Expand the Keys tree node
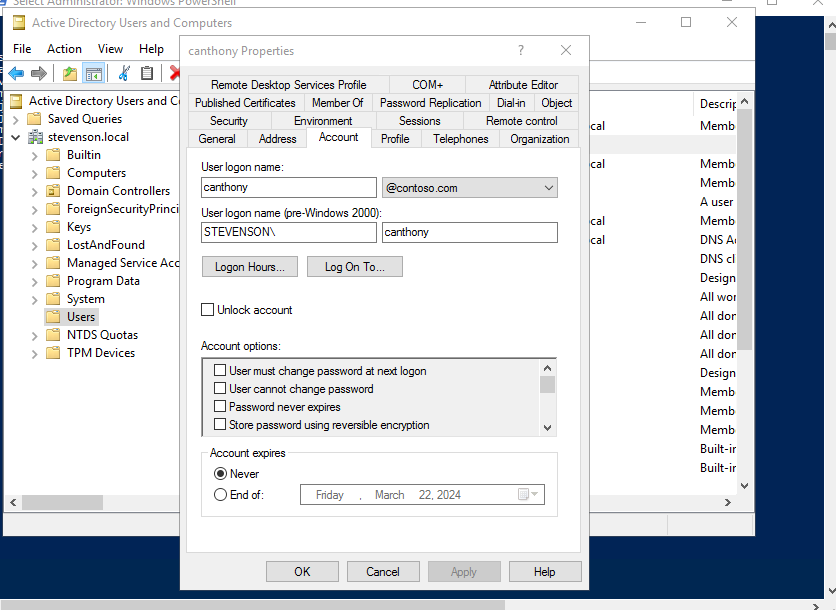Image resolution: width=836 pixels, height=610 pixels. click(x=35, y=228)
